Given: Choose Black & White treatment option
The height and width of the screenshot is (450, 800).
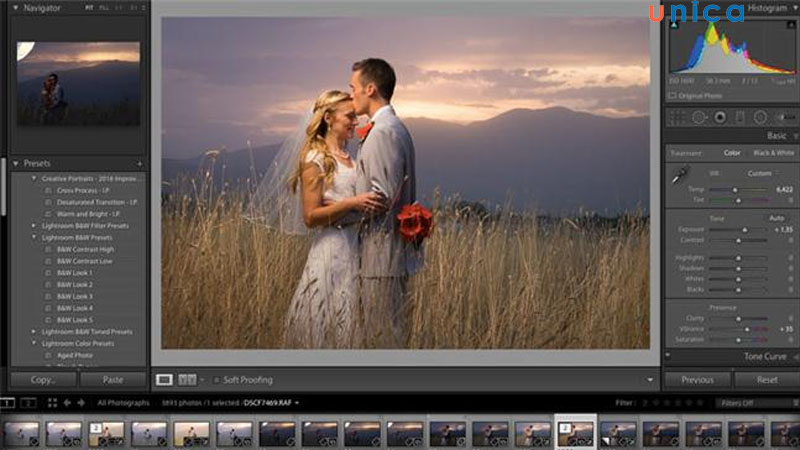Looking at the screenshot, I should pos(773,153).
